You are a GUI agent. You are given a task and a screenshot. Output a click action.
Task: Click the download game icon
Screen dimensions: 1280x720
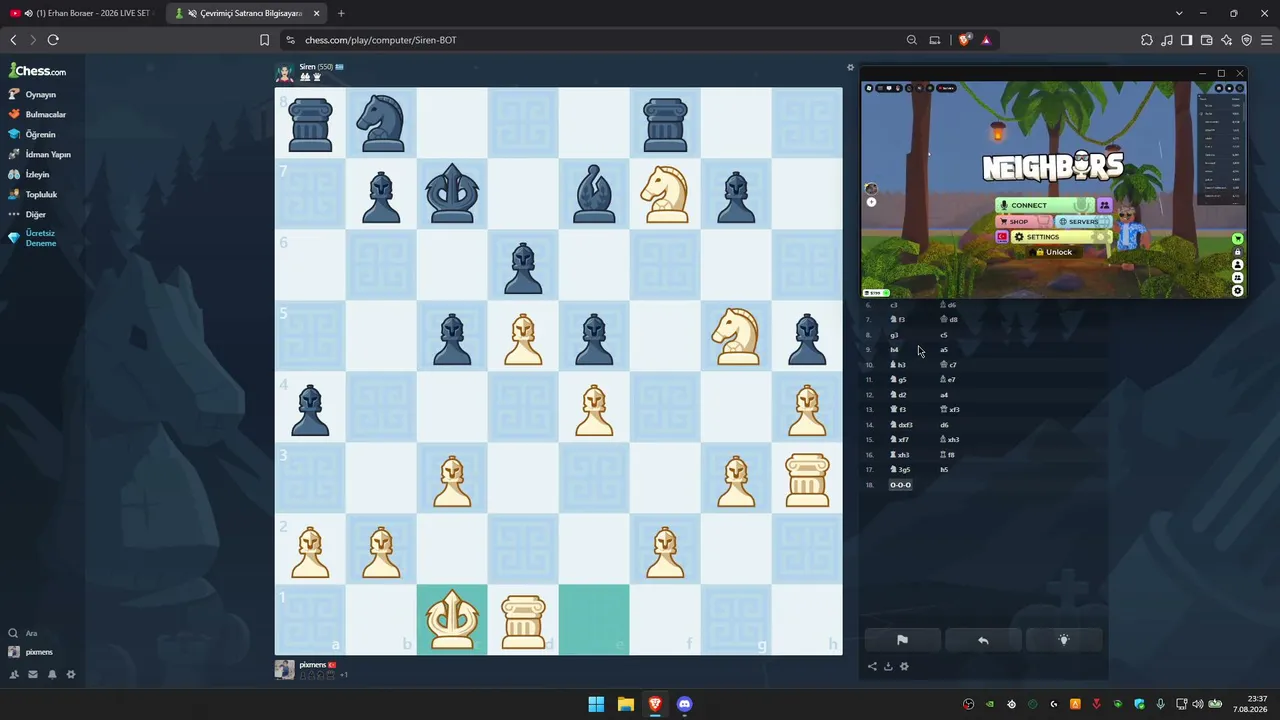[x=888, y=666]
